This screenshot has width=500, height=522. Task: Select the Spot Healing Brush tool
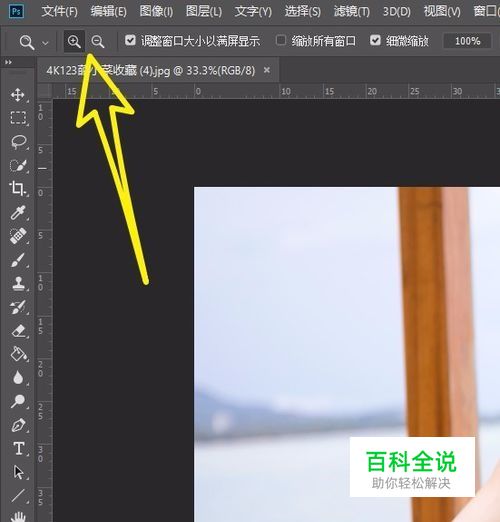coord(18,236)
